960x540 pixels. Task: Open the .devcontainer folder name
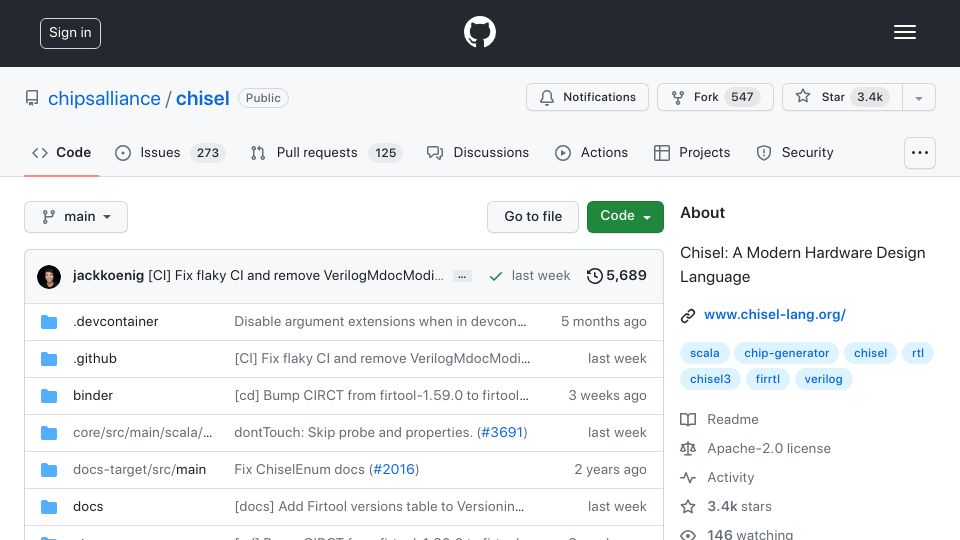pyautogui.click(x=116, y=321)
